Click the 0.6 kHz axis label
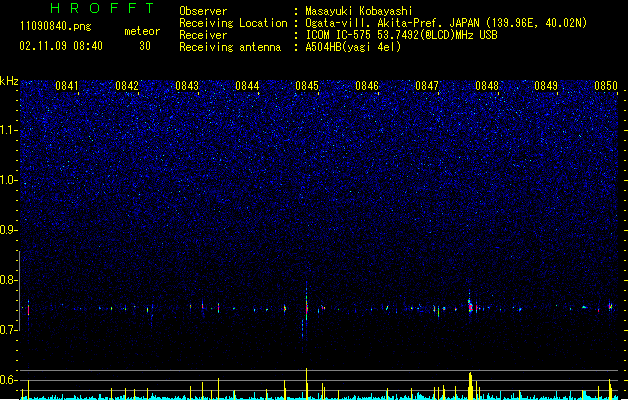 (9, 380)
